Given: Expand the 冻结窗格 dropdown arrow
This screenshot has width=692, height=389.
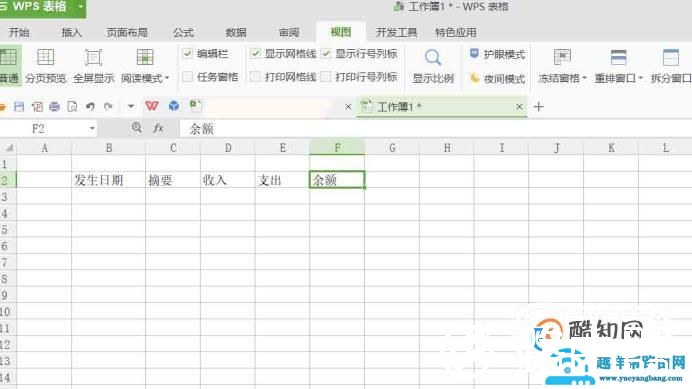Looking at the screenshot, I should [x=584, y=78].
